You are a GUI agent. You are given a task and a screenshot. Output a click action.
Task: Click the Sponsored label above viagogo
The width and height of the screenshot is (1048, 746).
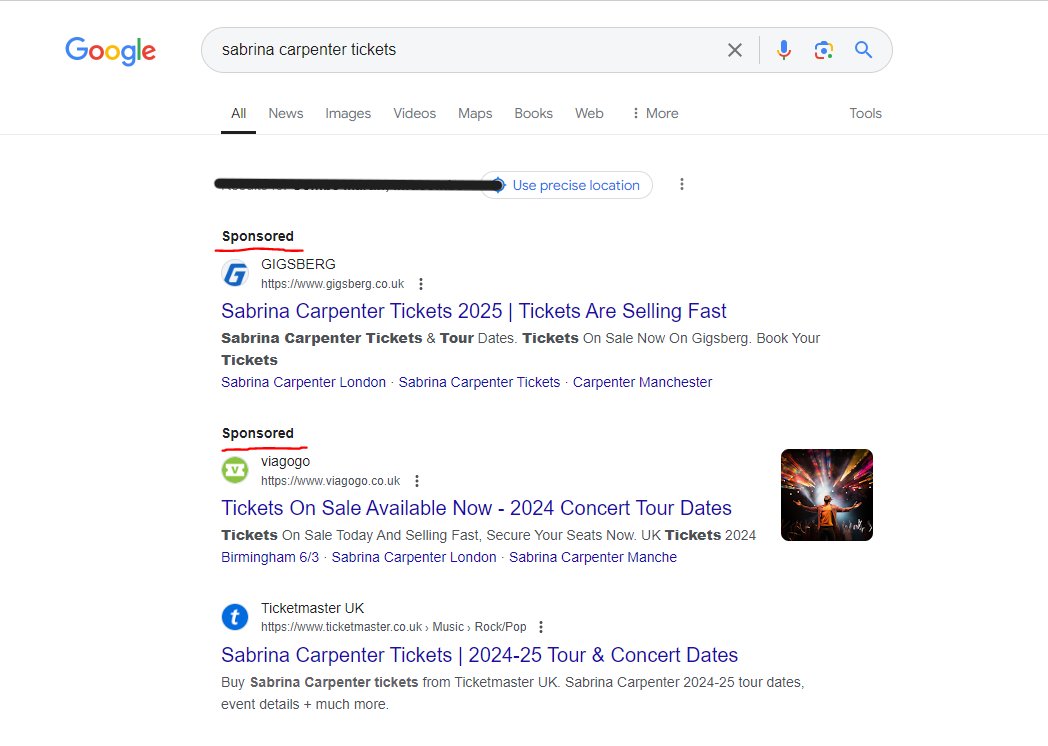point(257,433)
